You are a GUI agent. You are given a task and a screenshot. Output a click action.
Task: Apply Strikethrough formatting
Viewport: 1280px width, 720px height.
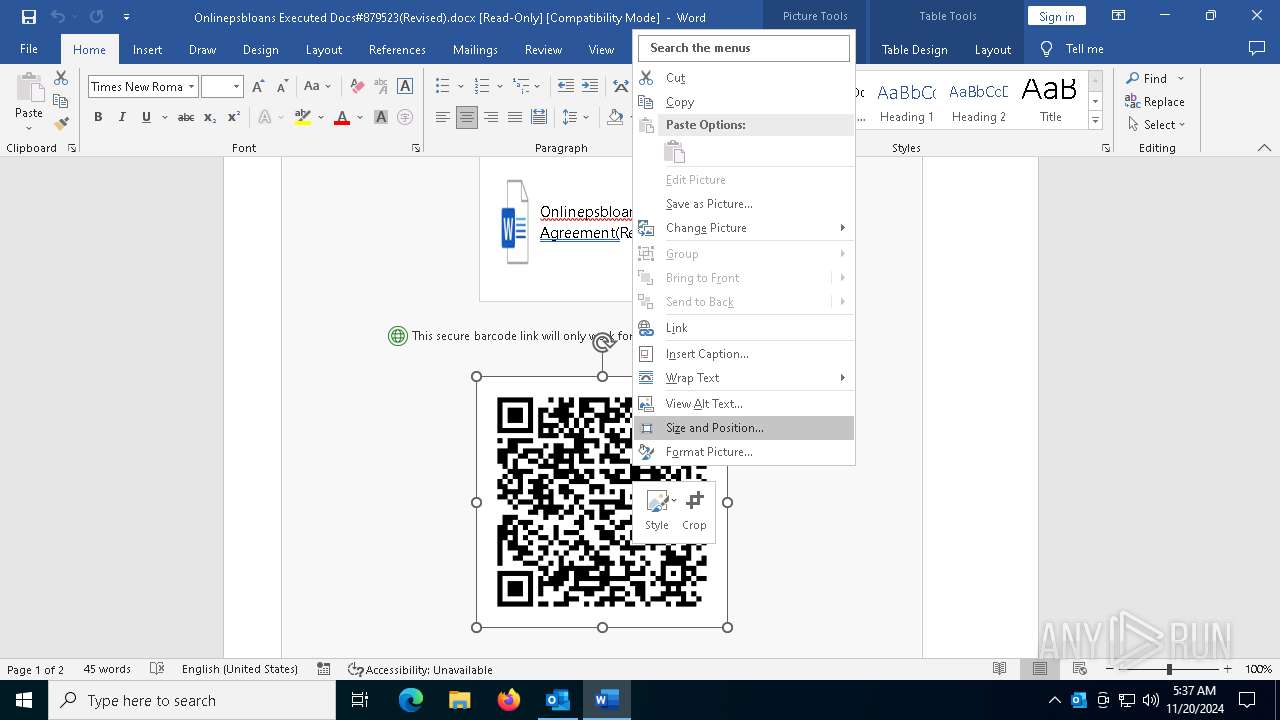point(186,117)
